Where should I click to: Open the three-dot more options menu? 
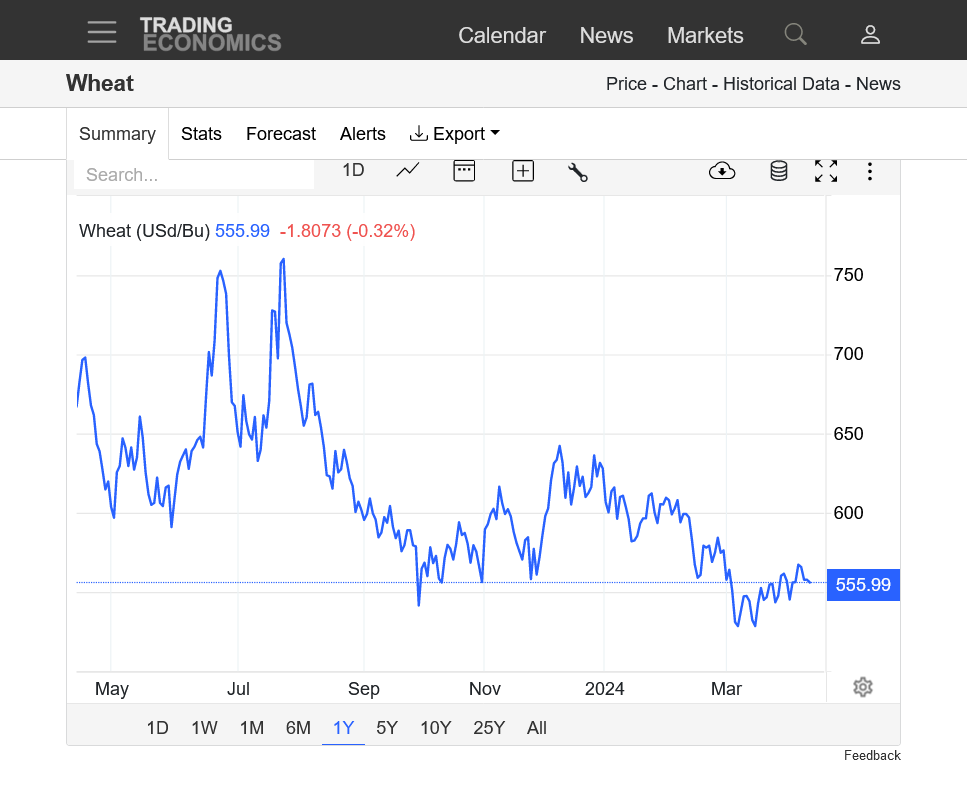(870, 171)
